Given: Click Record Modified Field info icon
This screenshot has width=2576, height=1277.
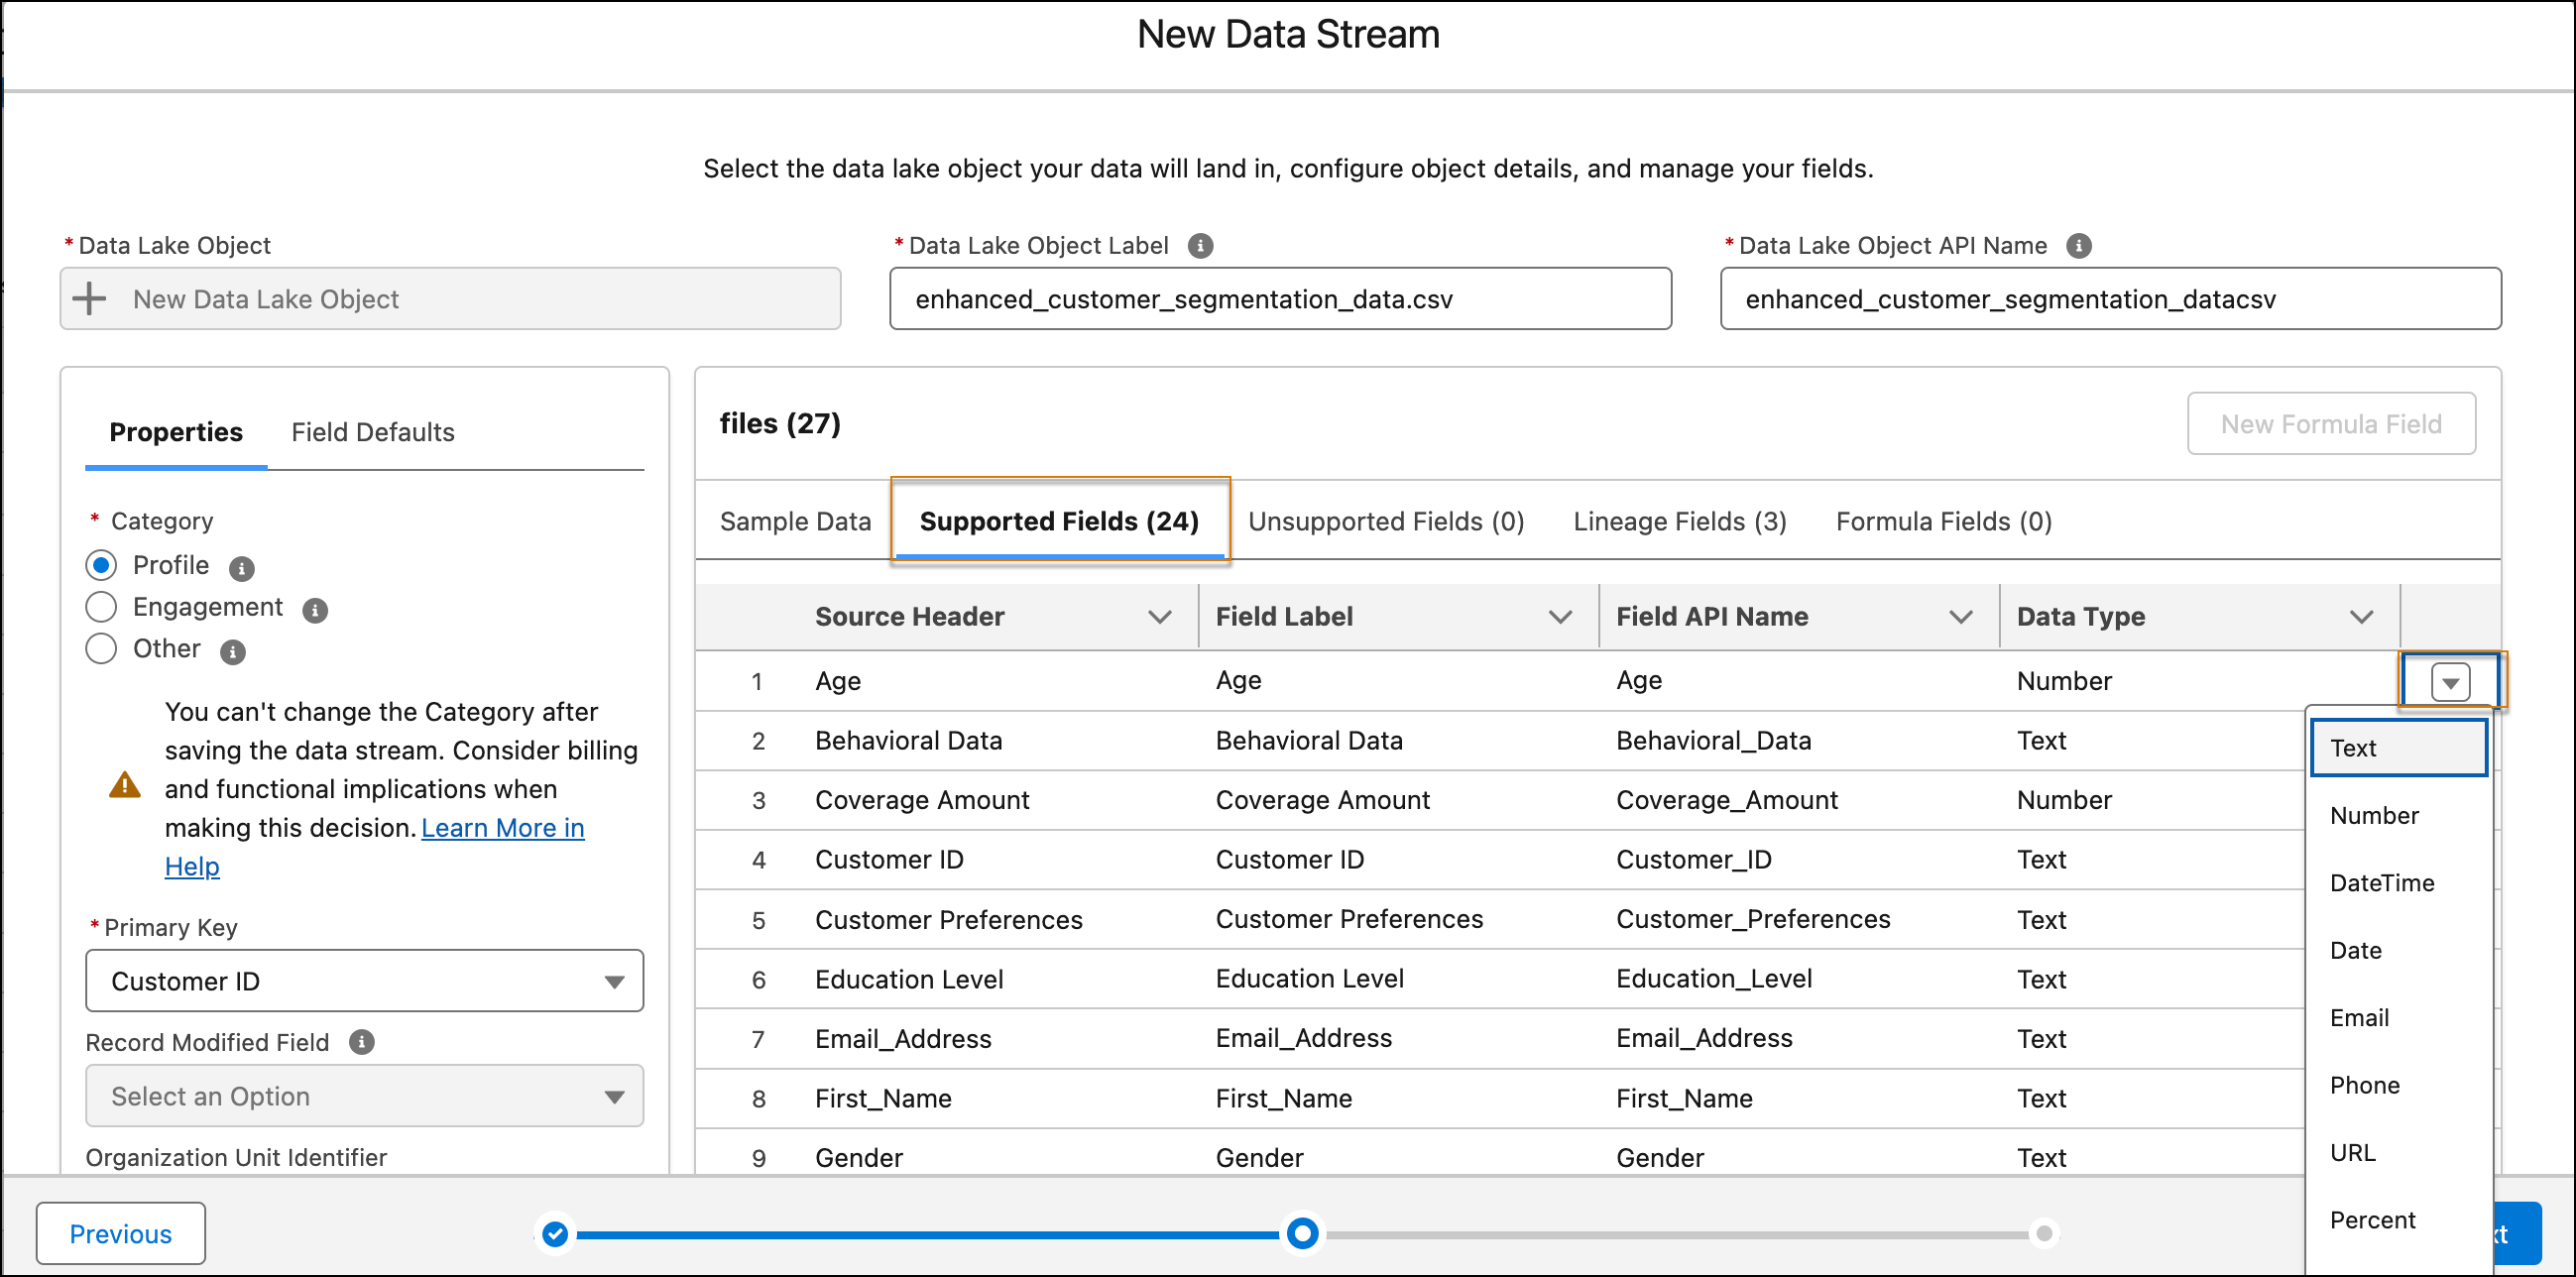Looking at the screenshot, I should (362, 1042).
